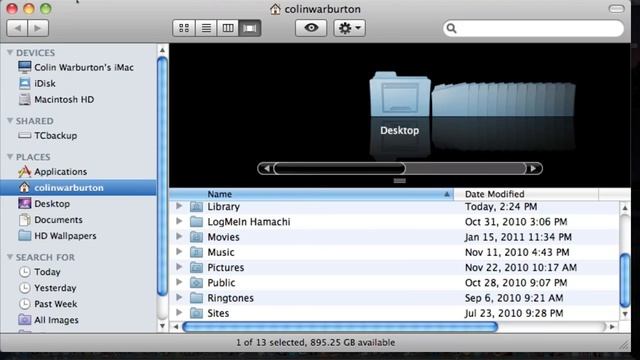Select the colinwarburton home folder in sidebar
The image size is (640, 360).
[x=78, y=188]
